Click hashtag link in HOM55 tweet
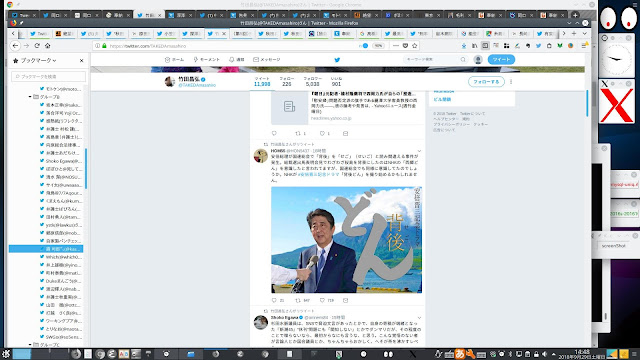Viewport: 640px width, 360px height. point(318,174)
